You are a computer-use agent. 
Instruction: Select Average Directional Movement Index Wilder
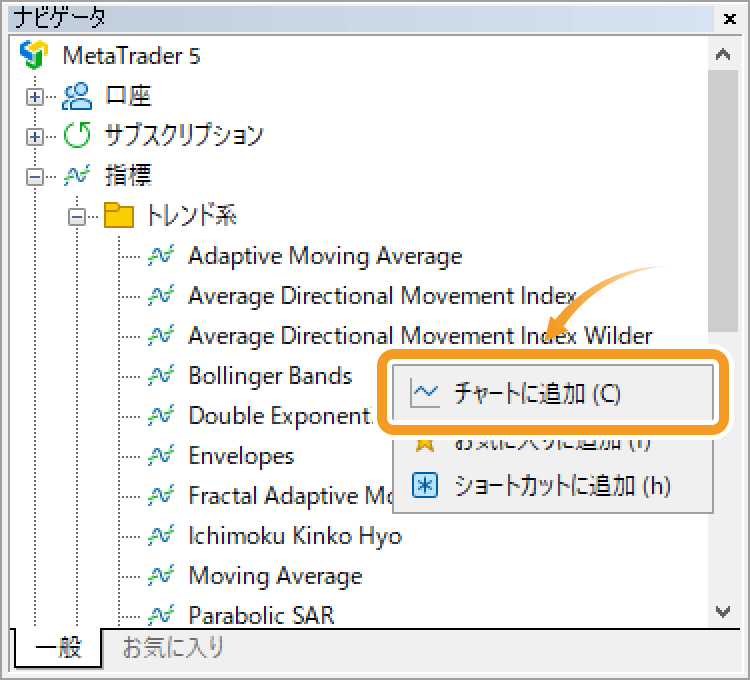420,336
